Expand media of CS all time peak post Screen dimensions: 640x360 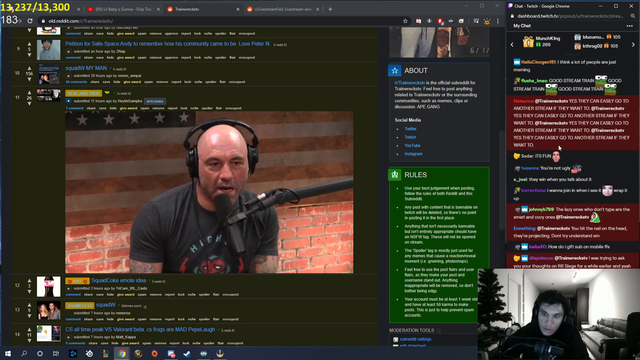[x=68, y=337]
